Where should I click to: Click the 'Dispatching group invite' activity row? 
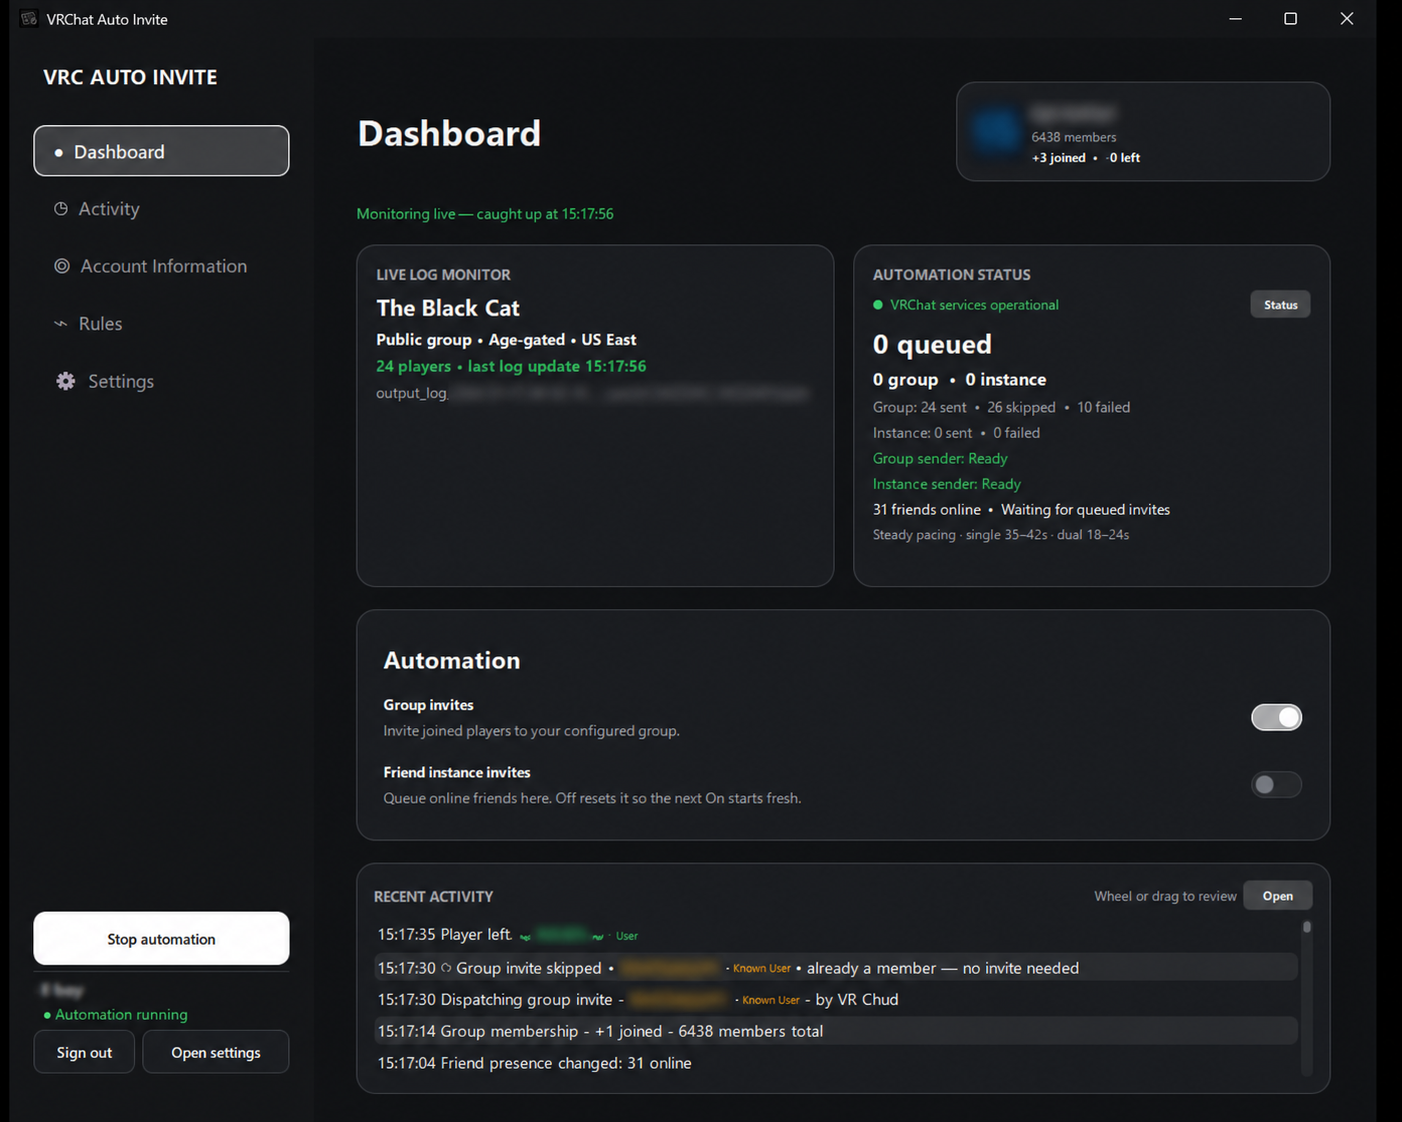(x=836, y=999)
